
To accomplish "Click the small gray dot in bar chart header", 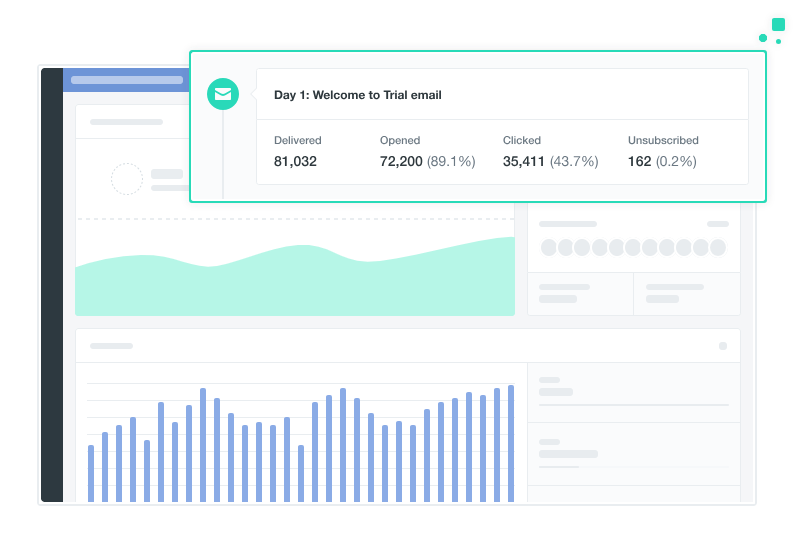I will (723, 346).
